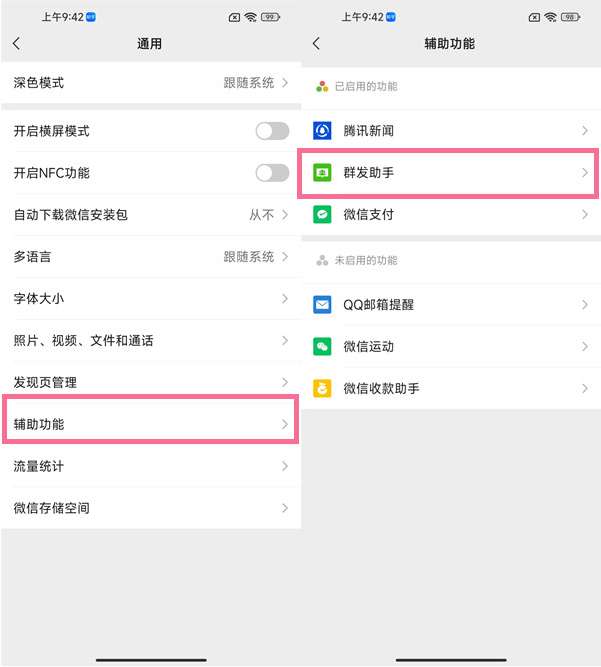Tap the 微信运动 icon
601x667 pixels.
[322, 347]
